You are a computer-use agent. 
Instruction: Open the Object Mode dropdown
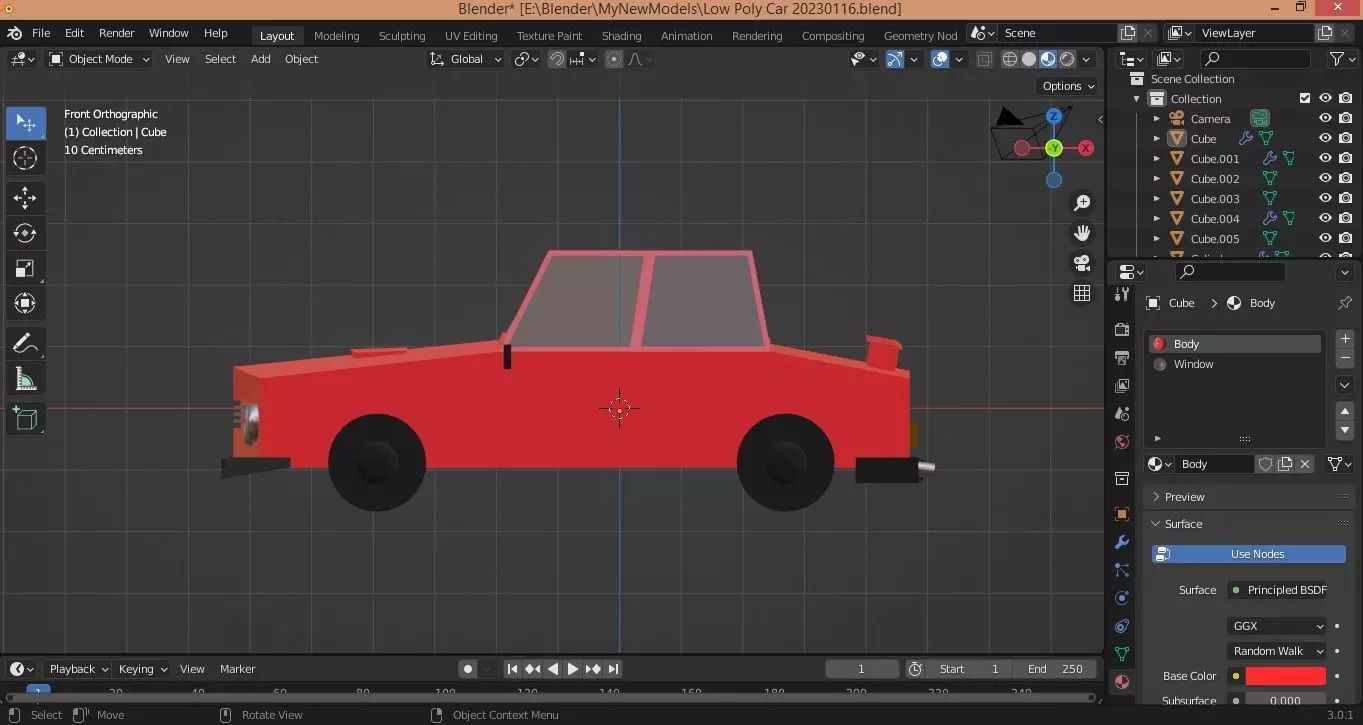point(99,59)
